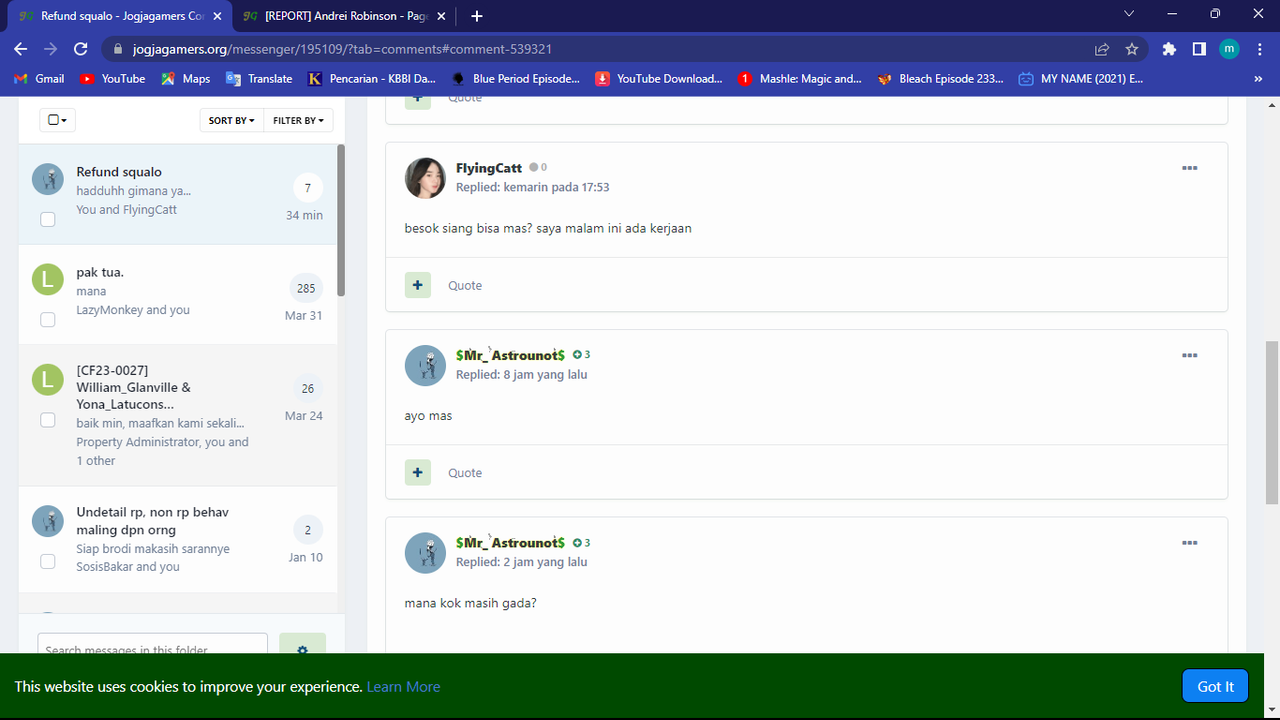
Task: Quote the ayo mas reply
Action: tap(465, 472)
